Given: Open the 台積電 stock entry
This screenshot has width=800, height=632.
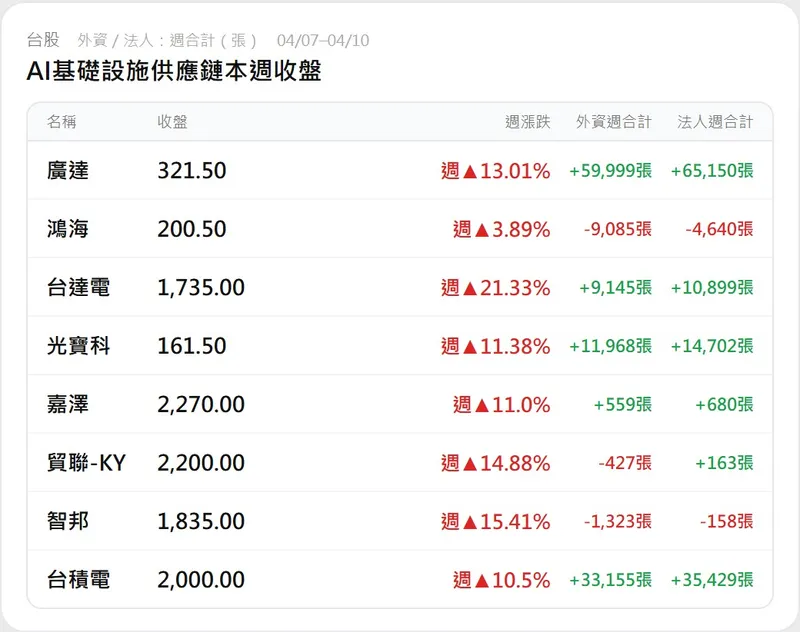Looking at the screenshot, I should tap(78, 580).
